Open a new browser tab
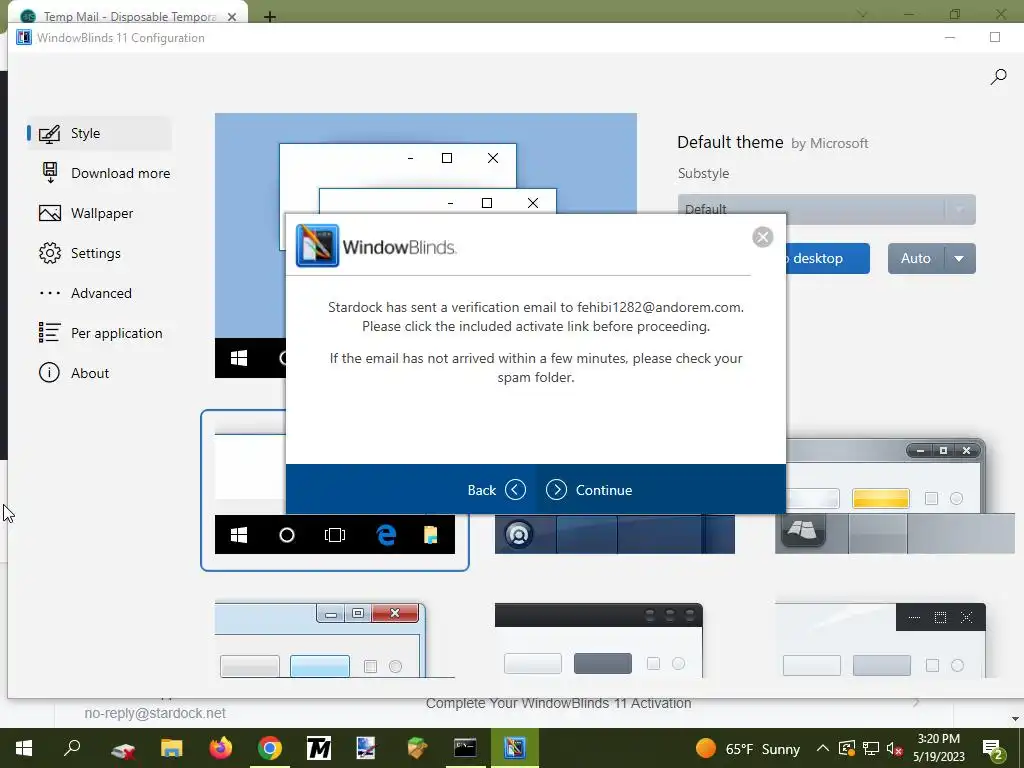The image size is (1024, 768). click(x=269, y=17)
